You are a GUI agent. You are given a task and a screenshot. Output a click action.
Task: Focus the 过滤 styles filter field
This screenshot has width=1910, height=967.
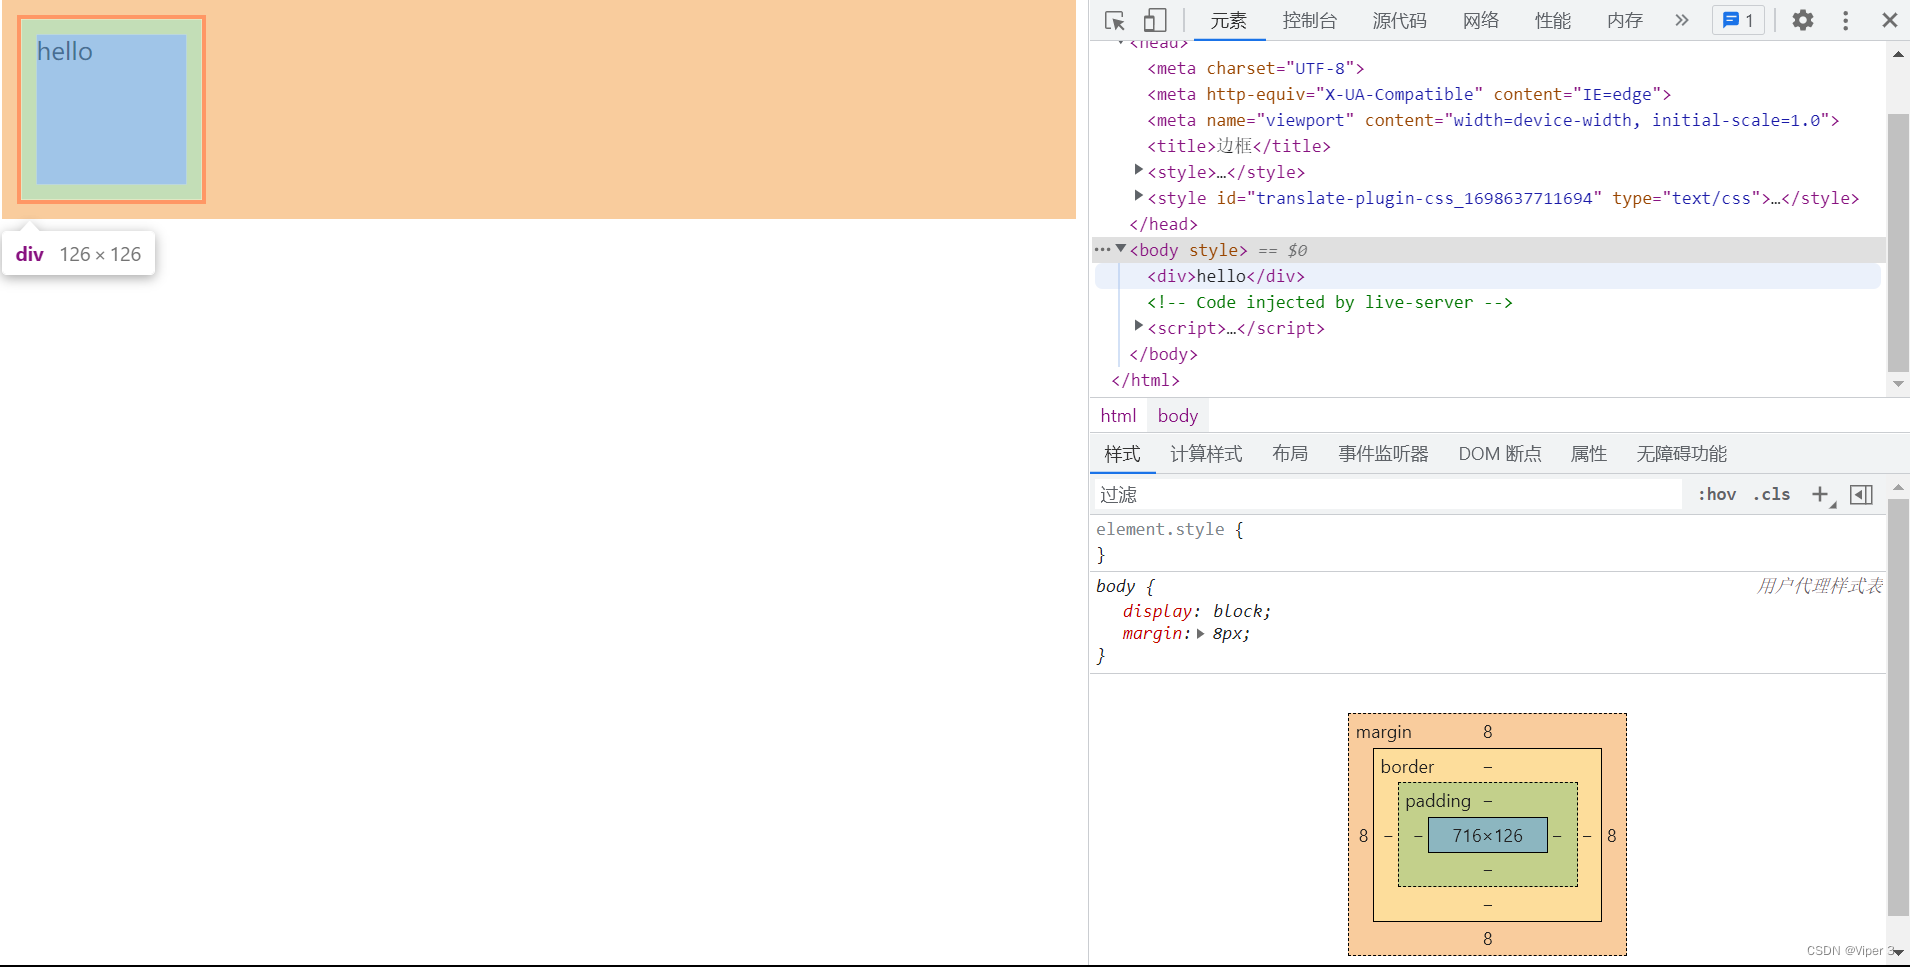coord(1388,494)
